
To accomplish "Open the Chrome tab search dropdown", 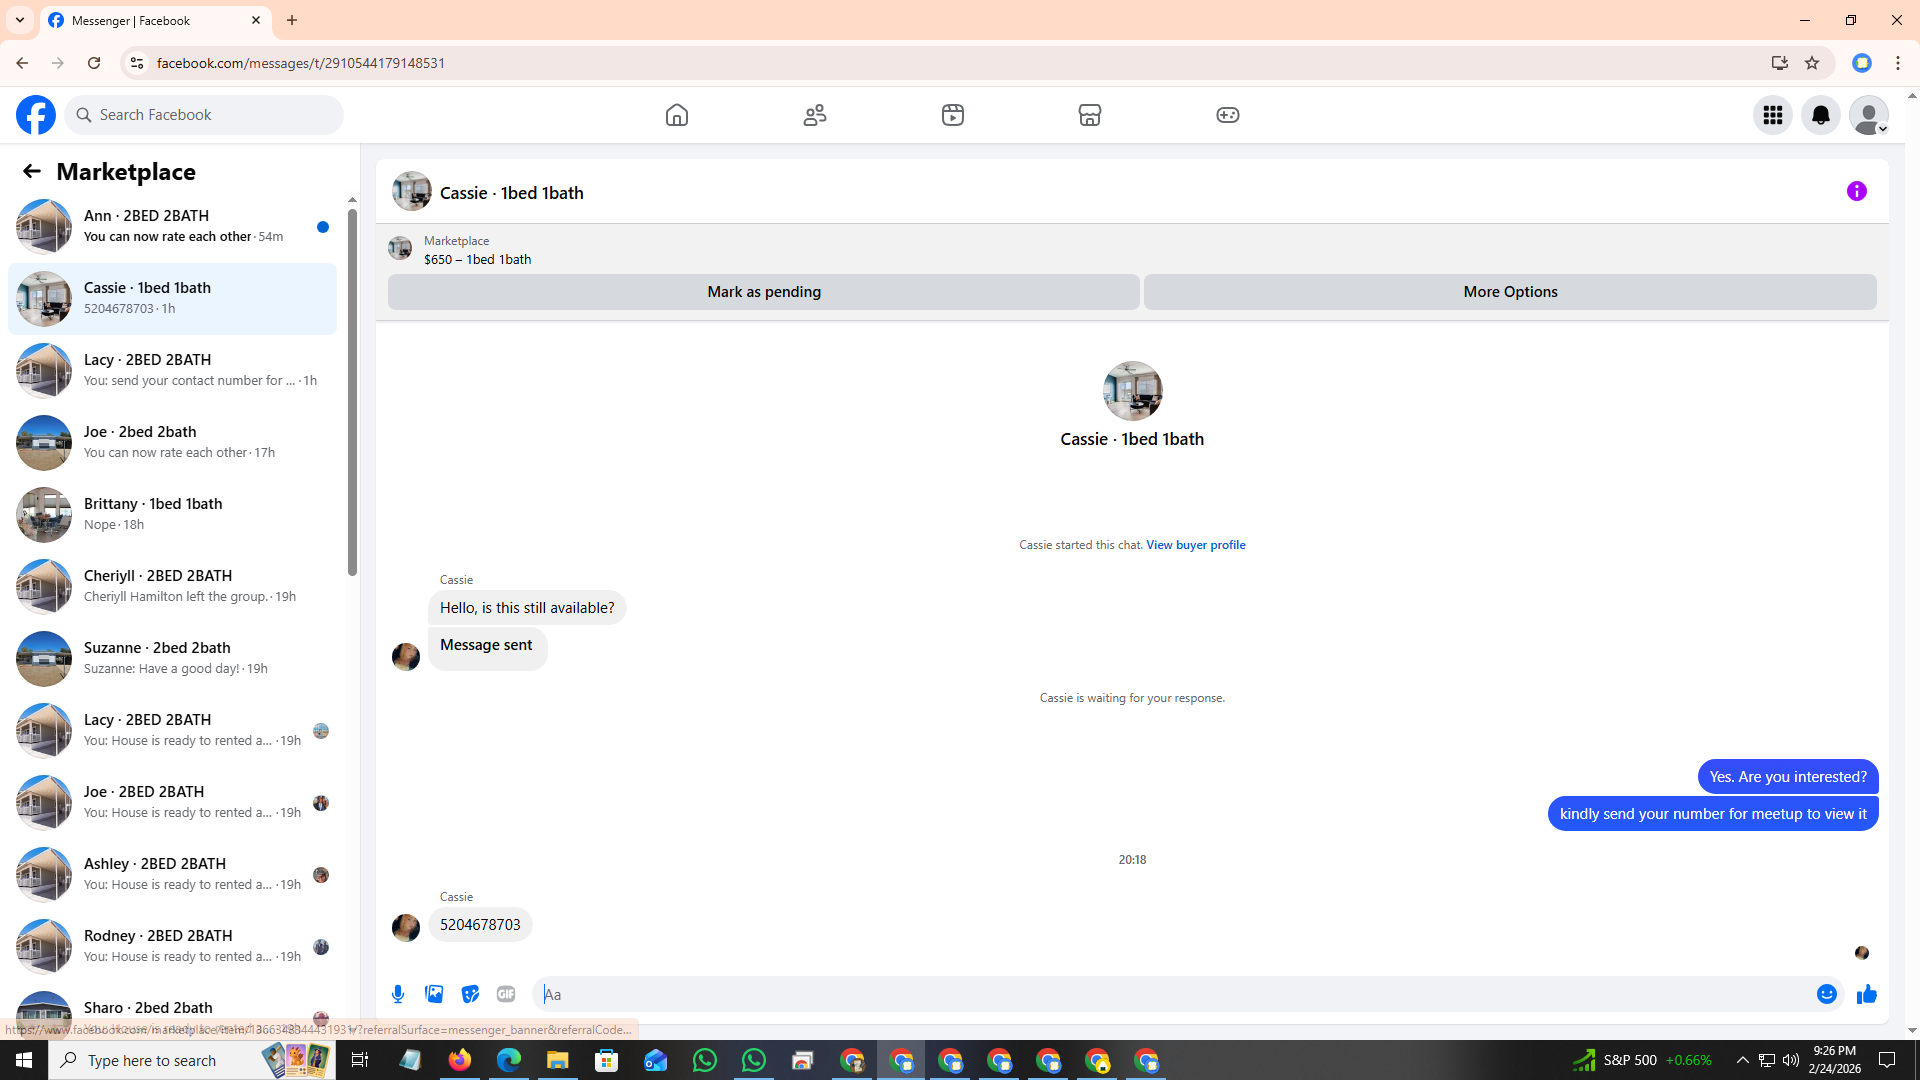I will click(19, 20).
